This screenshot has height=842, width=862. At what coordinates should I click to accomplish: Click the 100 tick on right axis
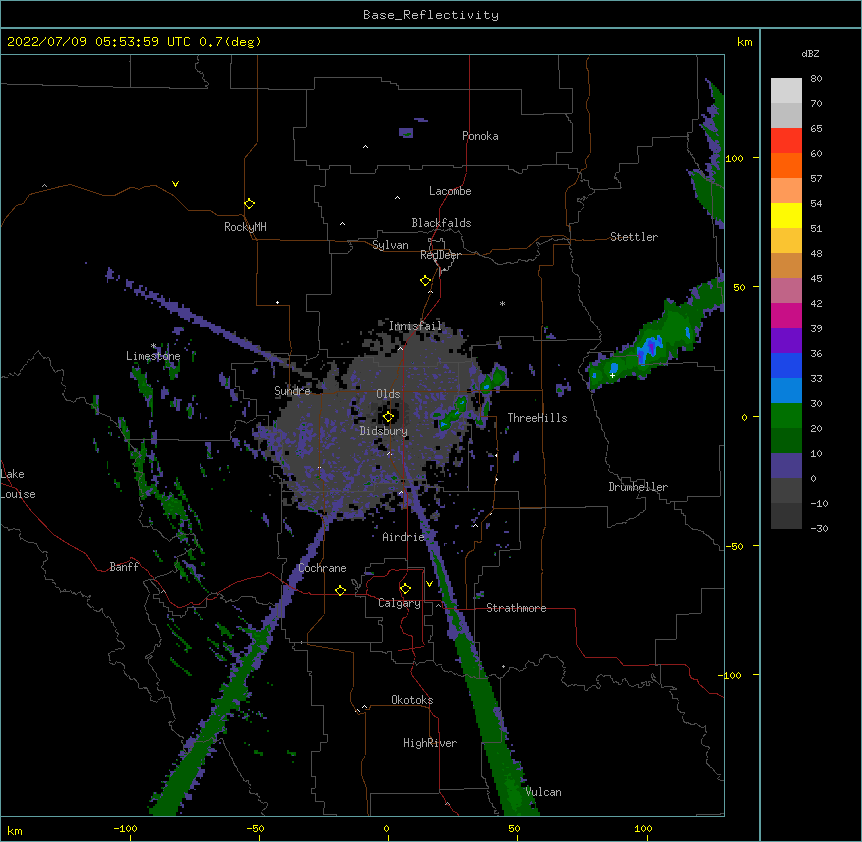pyautogui.click(x=734, y=158)
